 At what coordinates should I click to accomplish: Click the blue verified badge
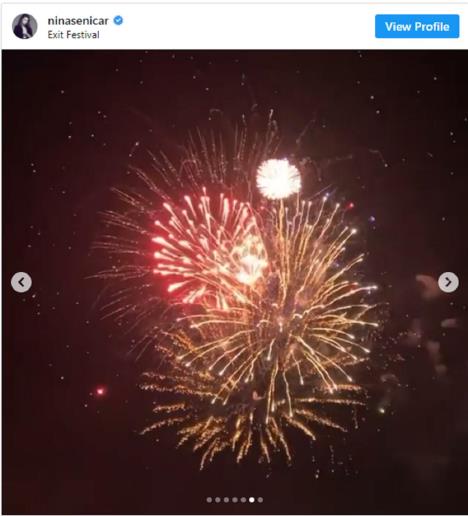click(x=118, y=21)
